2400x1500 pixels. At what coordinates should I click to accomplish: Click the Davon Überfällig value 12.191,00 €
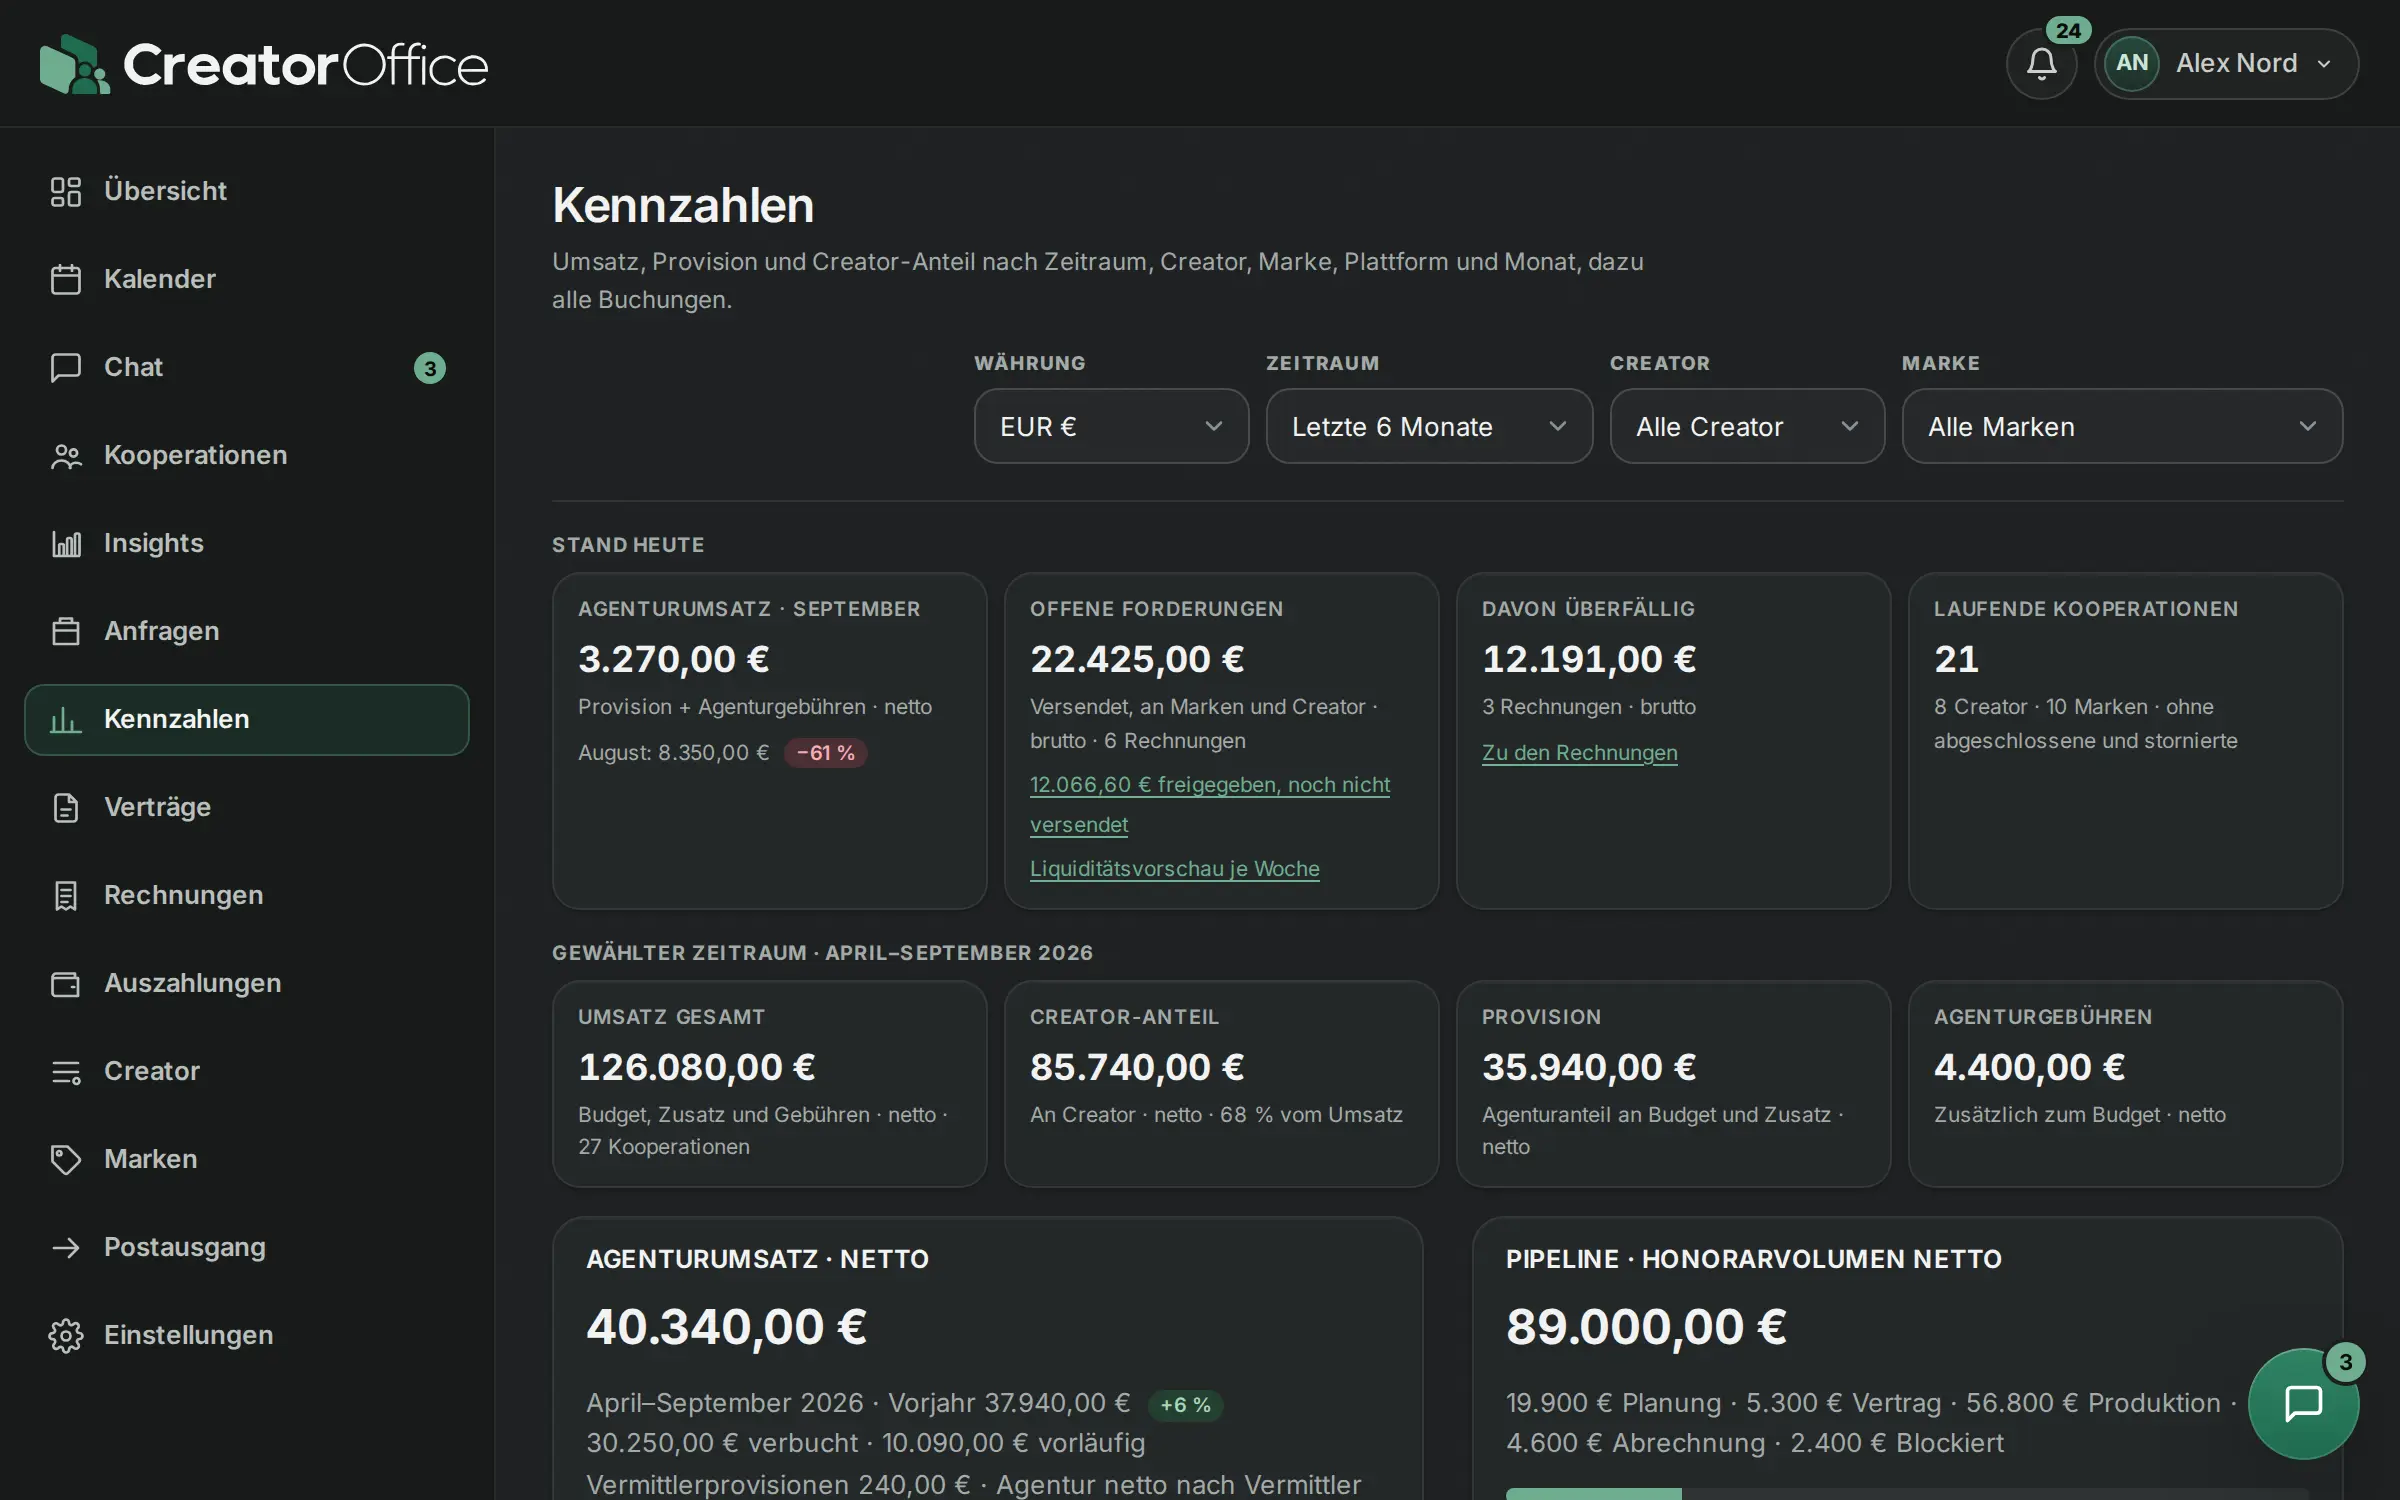click(x=1589, y=659)
